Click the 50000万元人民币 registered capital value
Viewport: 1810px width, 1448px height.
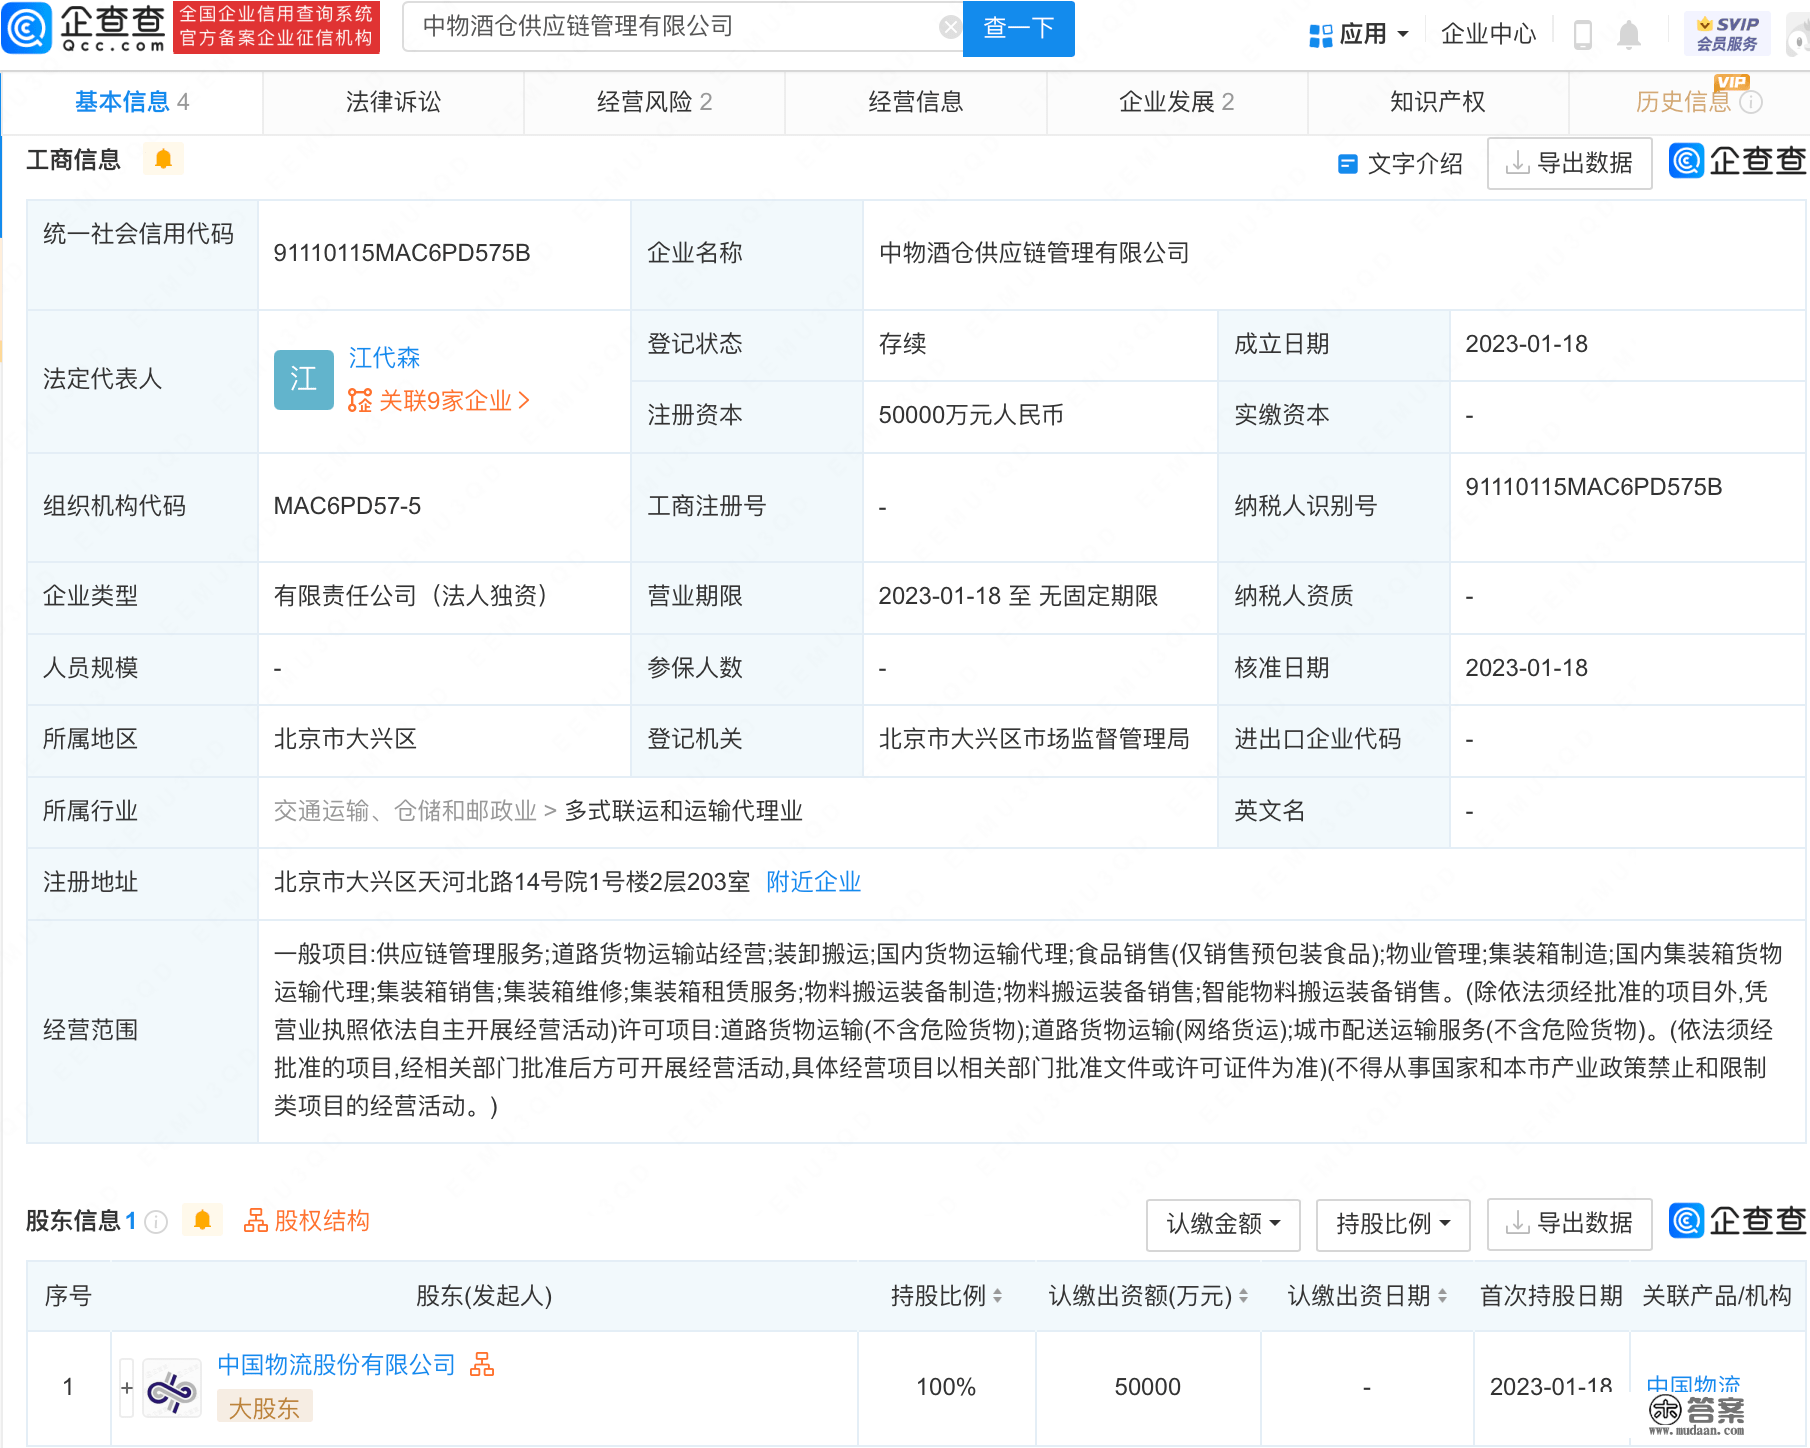[971, 415]
